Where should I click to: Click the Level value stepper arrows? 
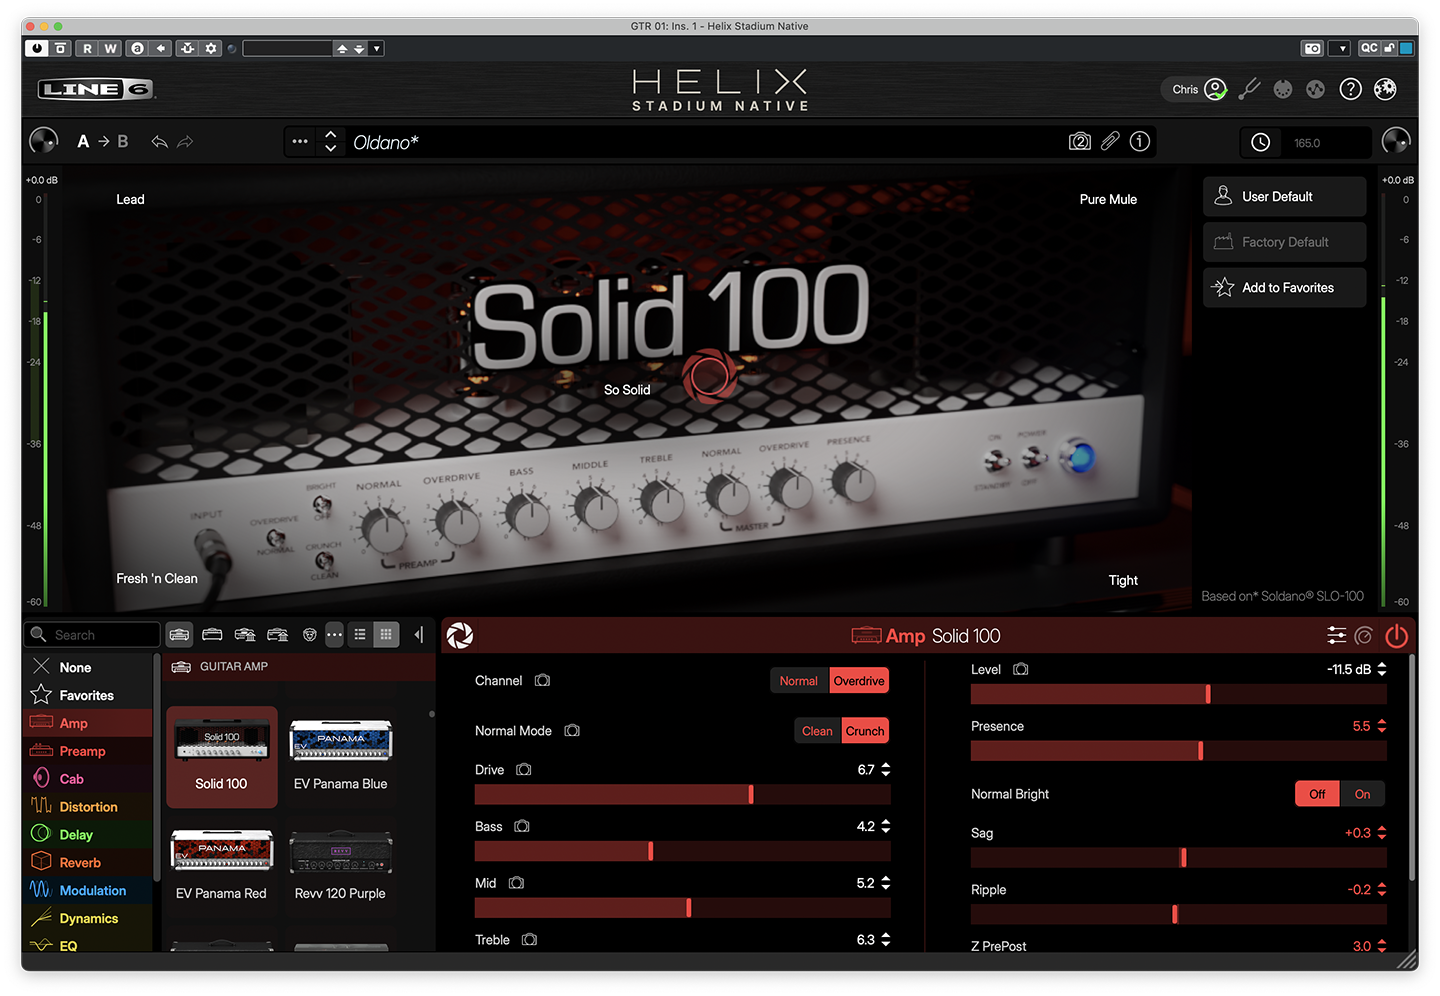1382,669
